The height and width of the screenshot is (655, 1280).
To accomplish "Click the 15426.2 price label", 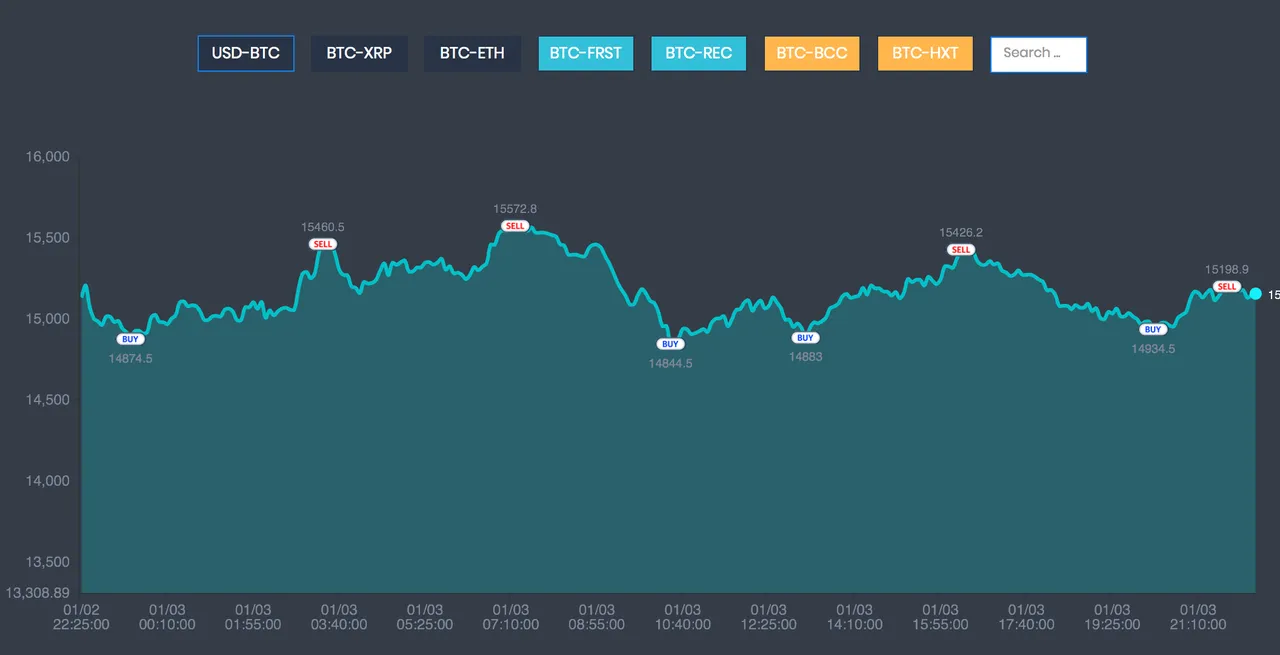I will click(961, 233).
